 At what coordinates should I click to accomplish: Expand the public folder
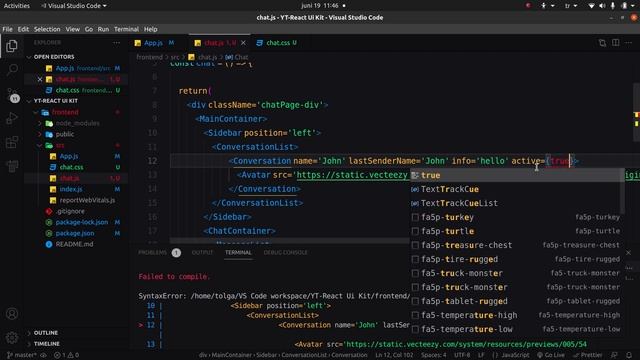click(x=64, y=134)
